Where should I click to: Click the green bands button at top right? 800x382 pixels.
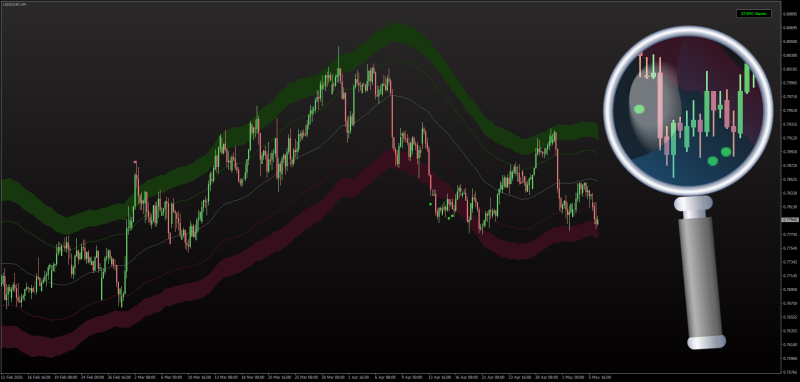(754, 14)
